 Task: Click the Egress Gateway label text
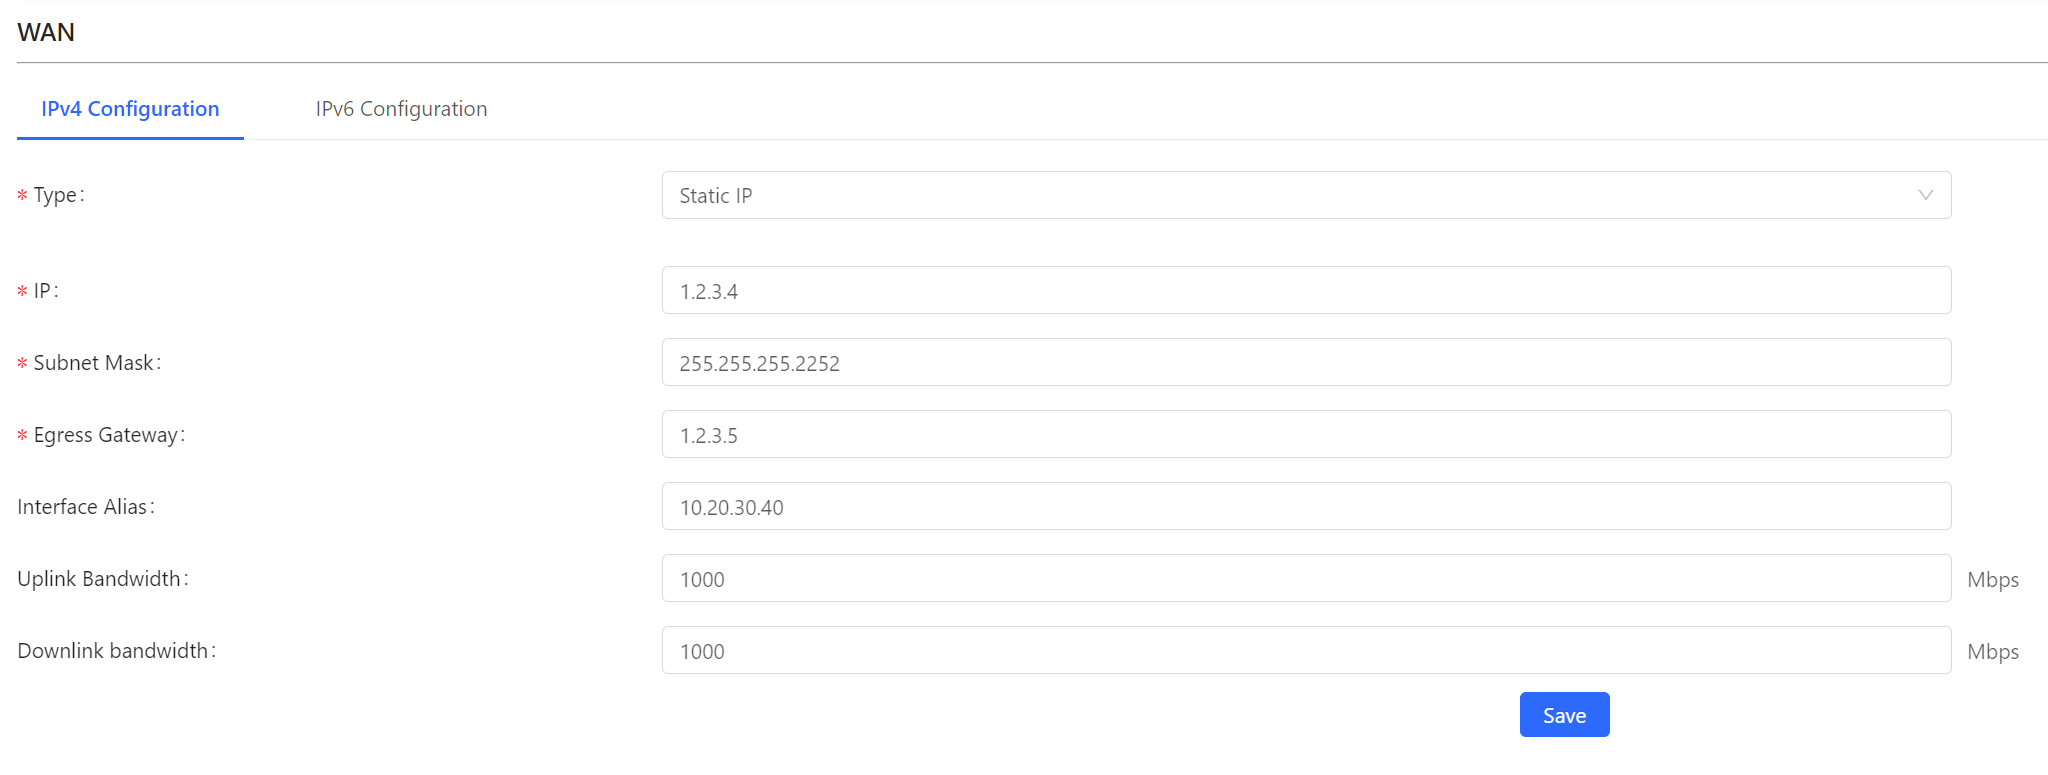click(106, 435)
